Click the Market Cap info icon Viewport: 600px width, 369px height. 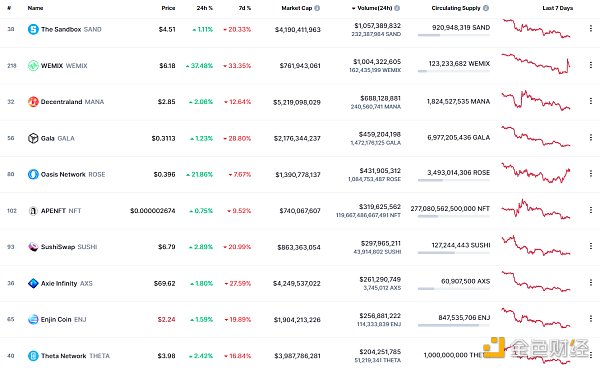click(317, 8)
